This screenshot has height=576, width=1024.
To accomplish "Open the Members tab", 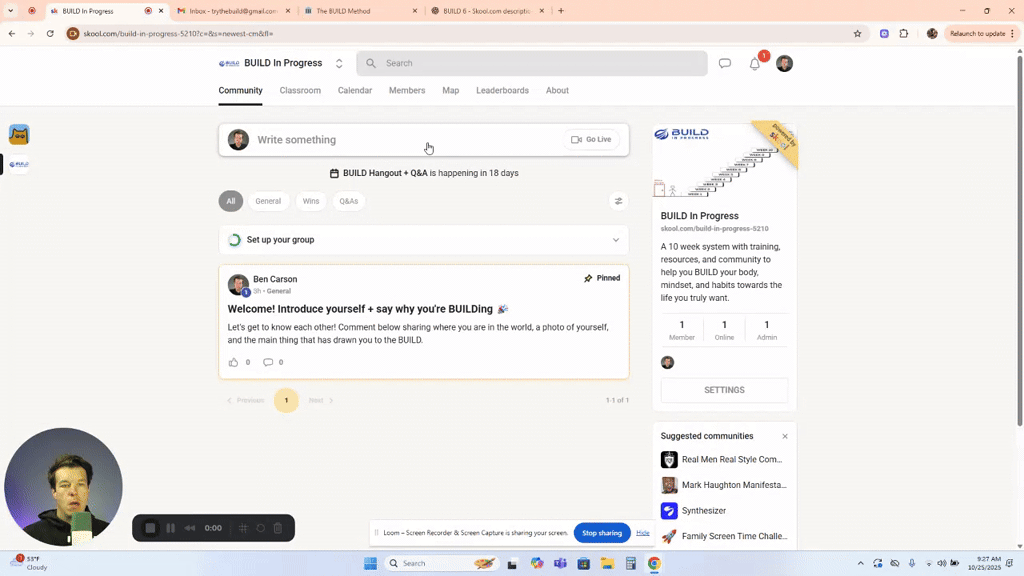I will pyautogui.click(x=406, y=90).
